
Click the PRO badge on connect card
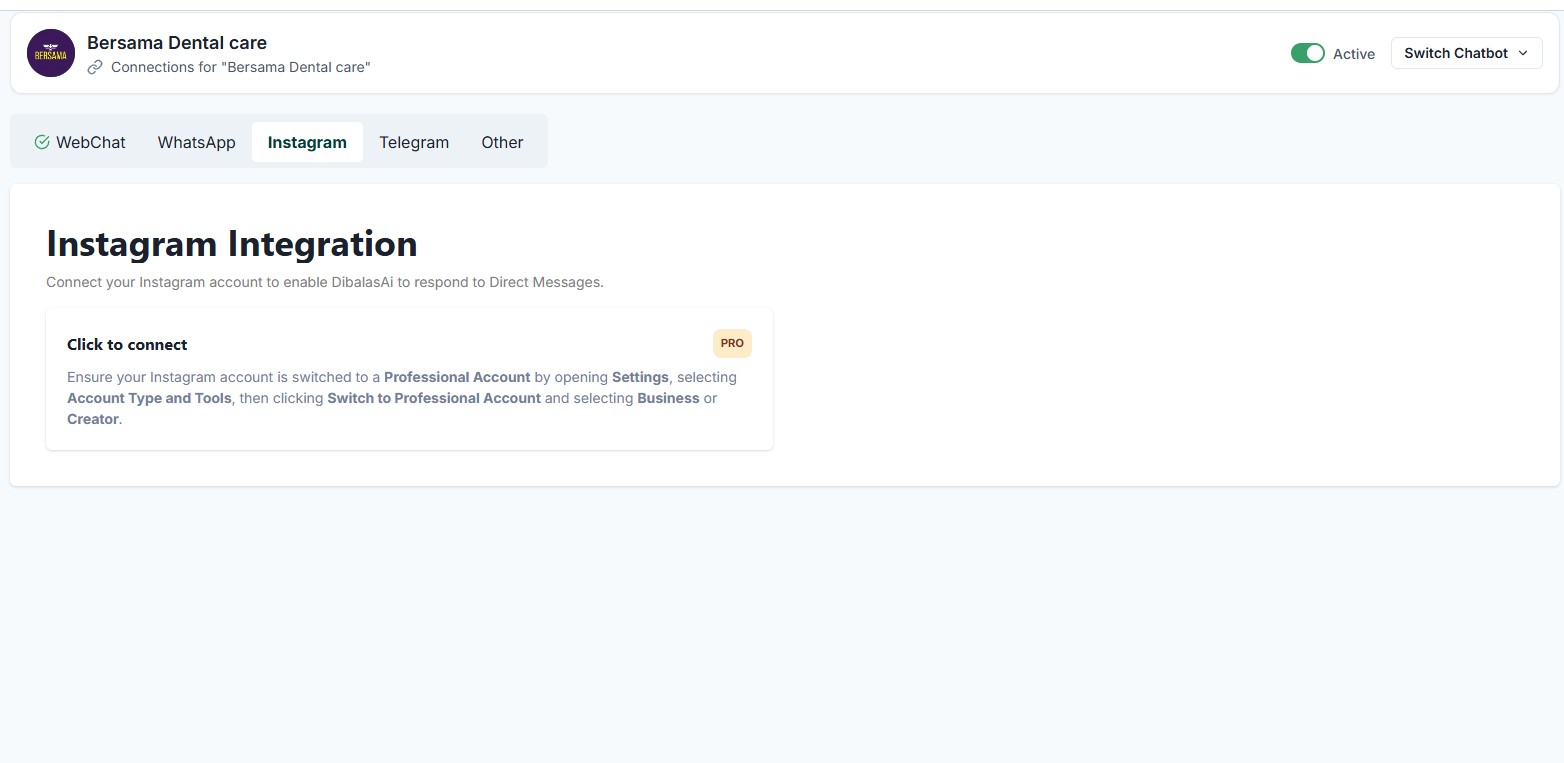pyautogui.click(x=732, y=343)
